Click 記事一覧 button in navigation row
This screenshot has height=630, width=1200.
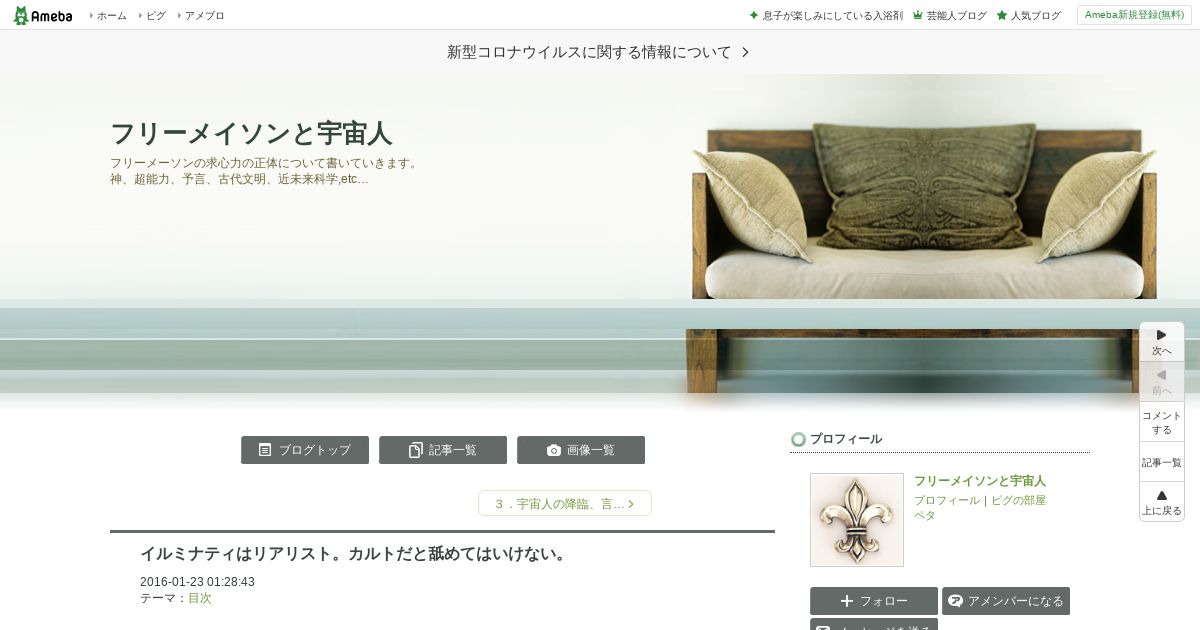pyautogui.click(x=443, y=450)
